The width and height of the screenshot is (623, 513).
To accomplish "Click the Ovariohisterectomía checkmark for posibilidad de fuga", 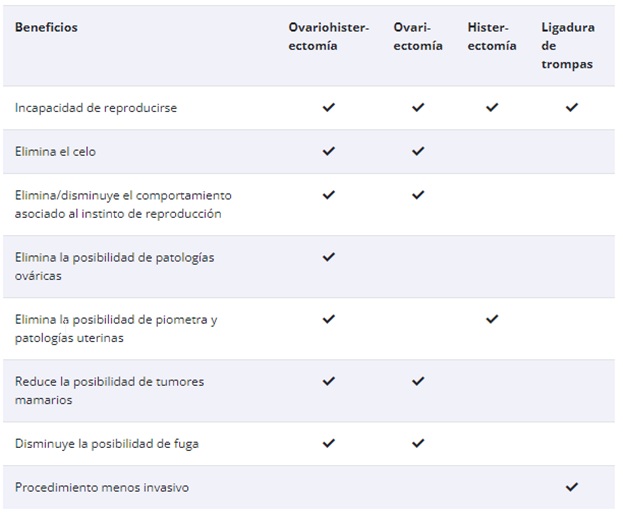I will (x=329, y=443).
